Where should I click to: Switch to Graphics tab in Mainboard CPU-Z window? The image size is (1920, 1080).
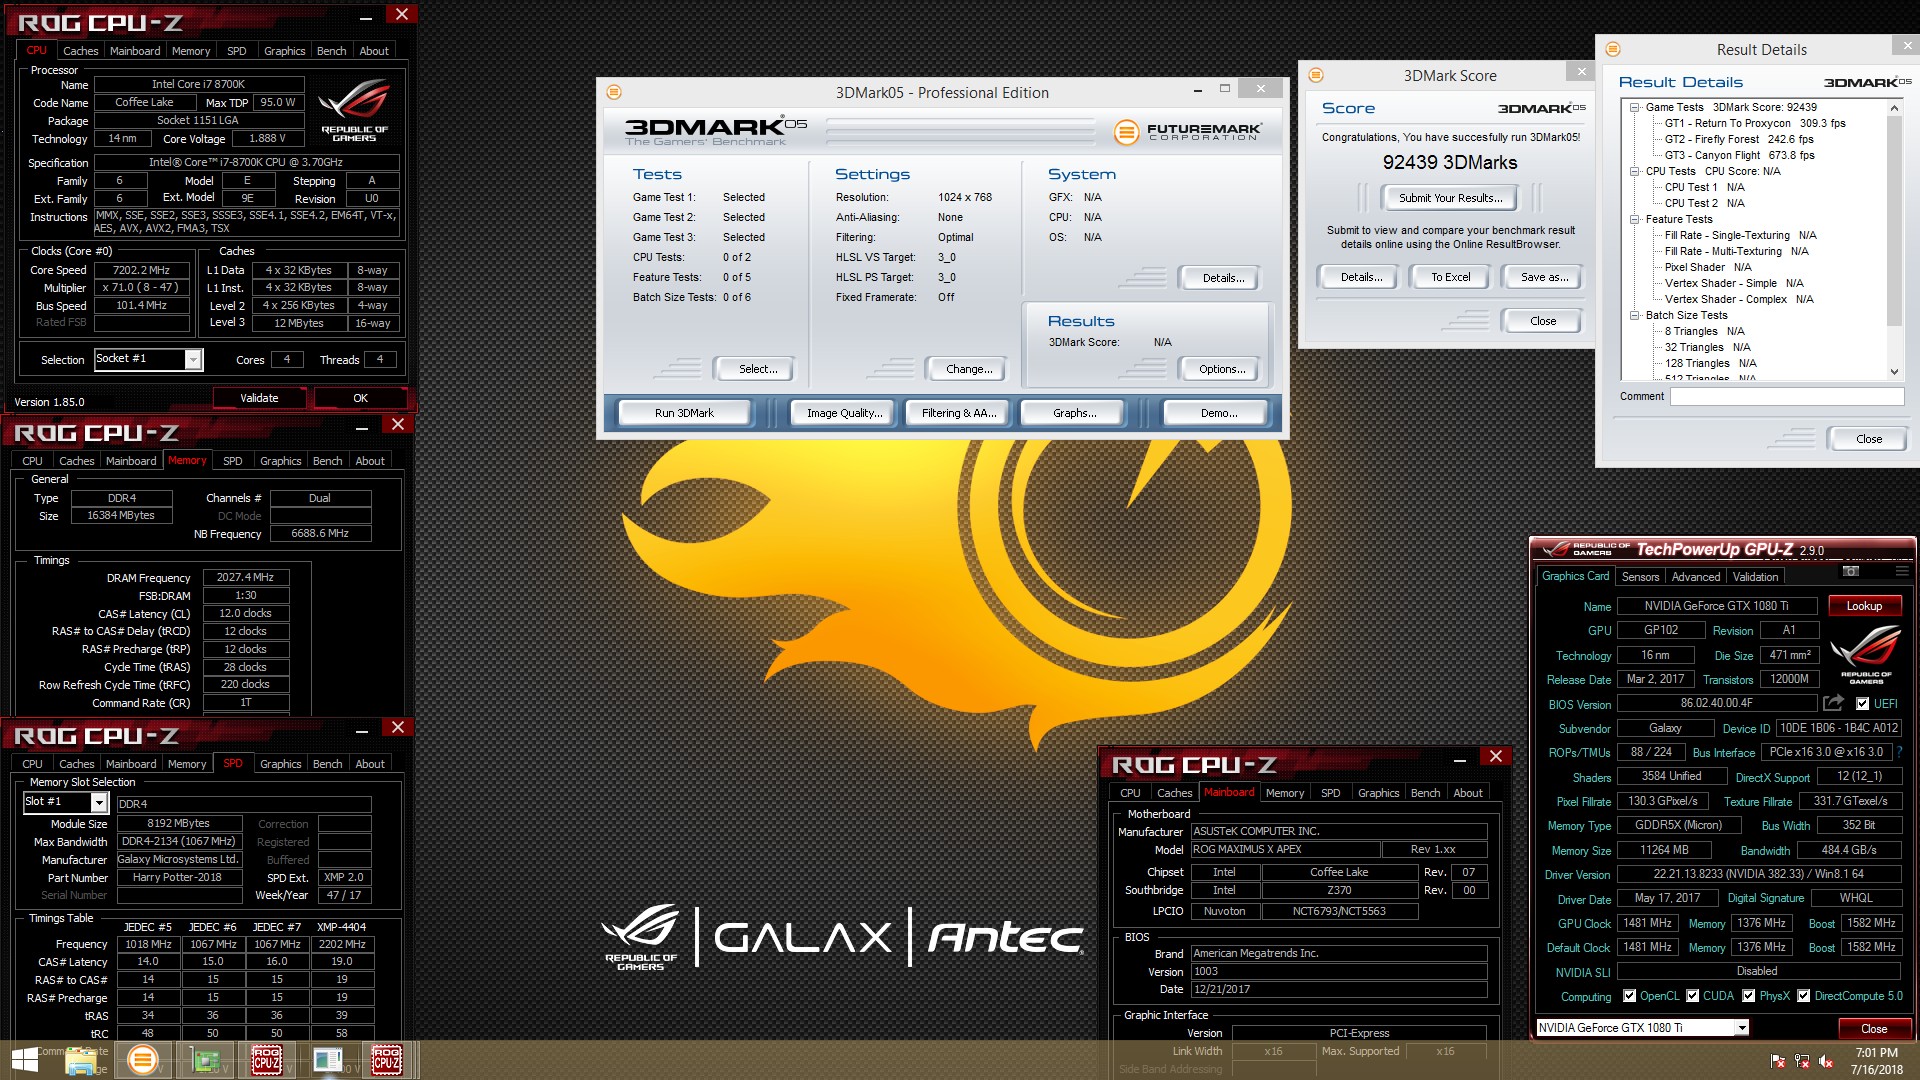(x=1378, y=793)
